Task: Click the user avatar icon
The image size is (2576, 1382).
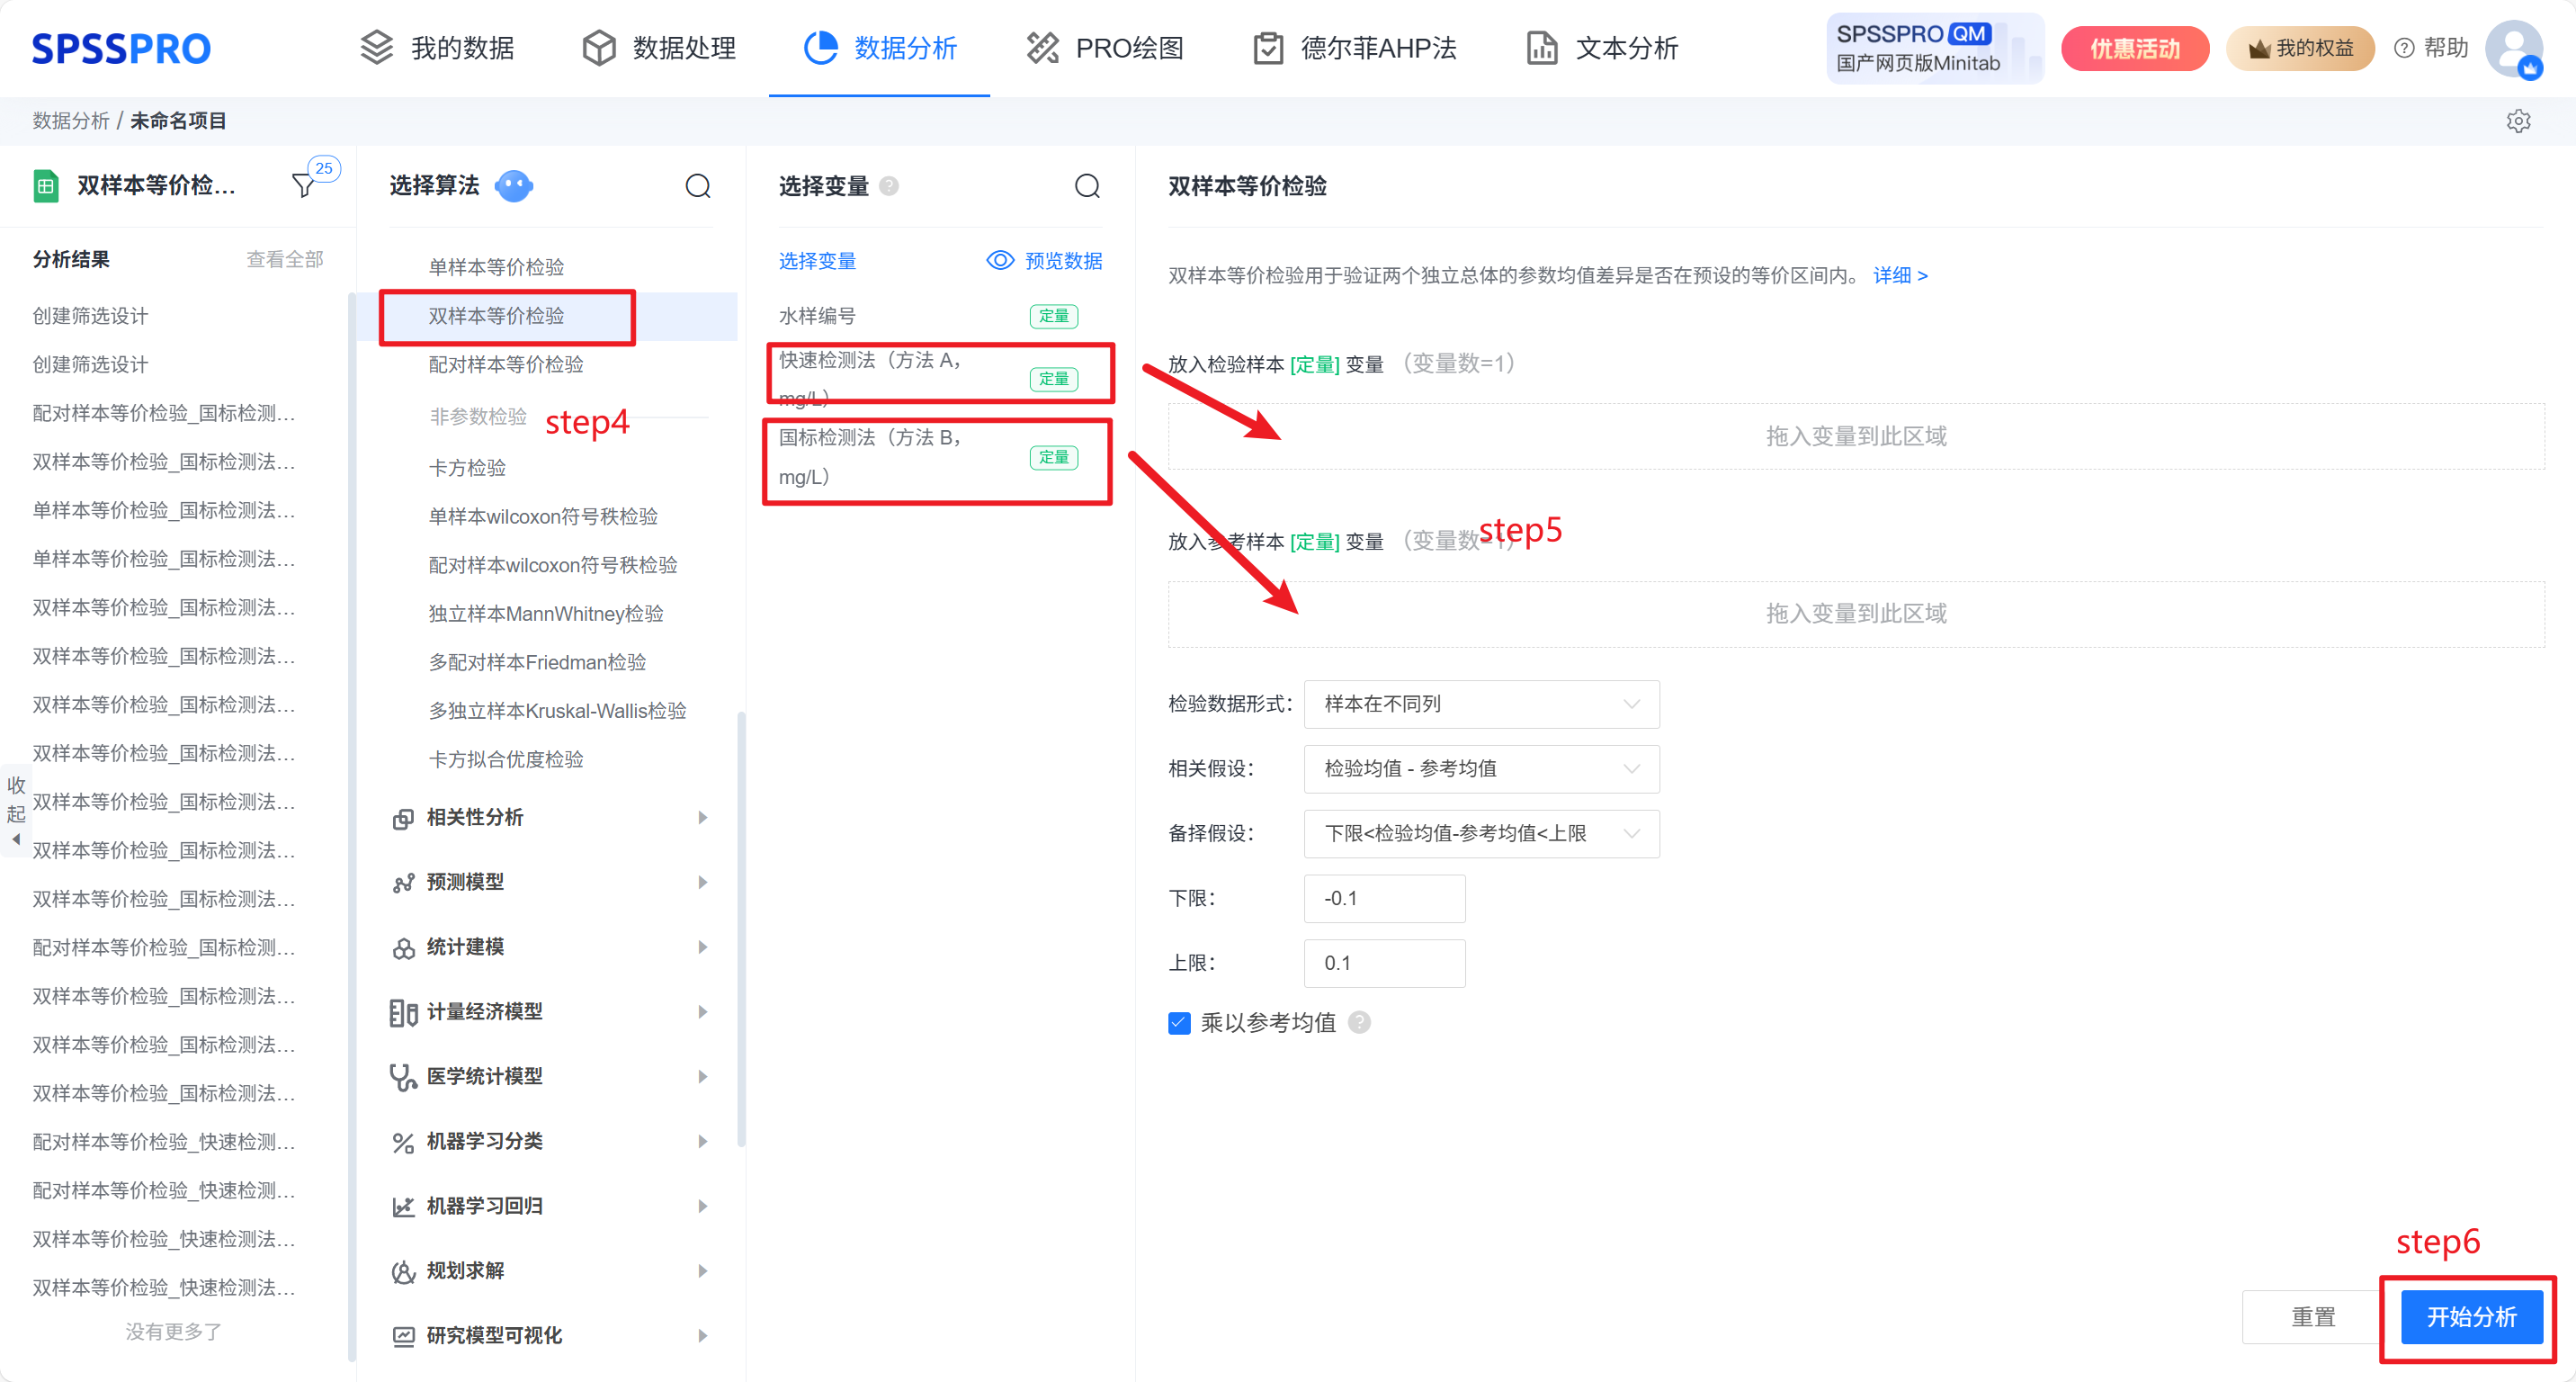Action: (x=2512, y=48)
